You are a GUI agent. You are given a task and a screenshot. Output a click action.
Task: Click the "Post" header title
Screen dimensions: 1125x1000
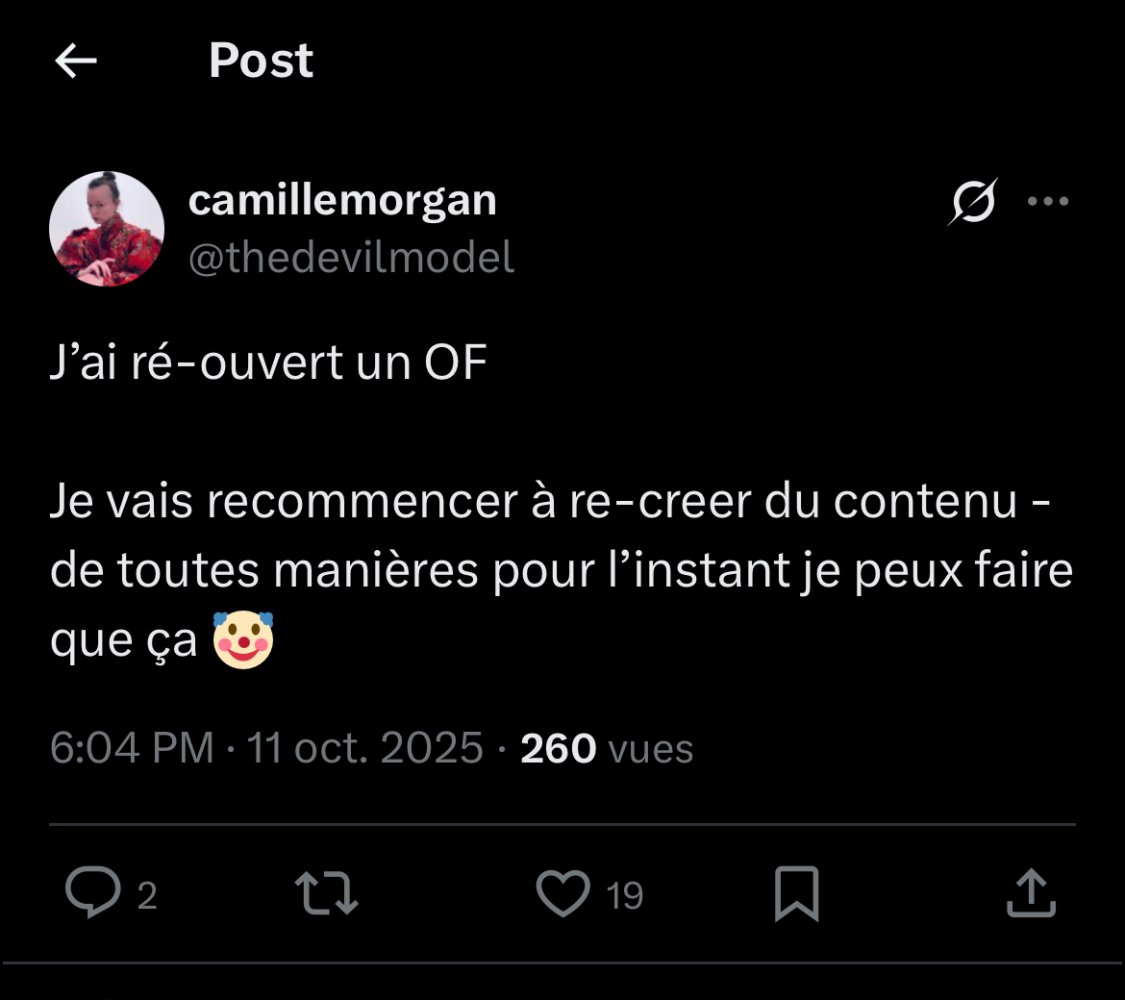(x=261, y=61)
